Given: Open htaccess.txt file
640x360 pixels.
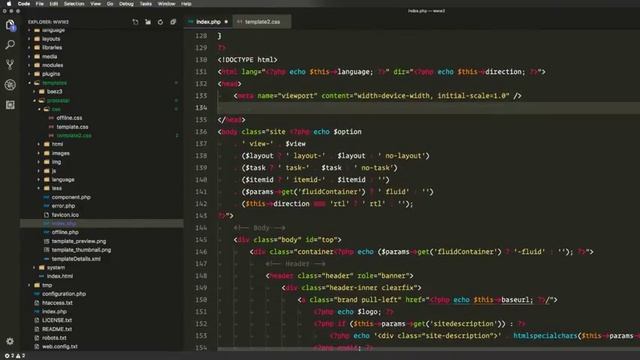Looking at the screenshot, I should pyautogui.click(x=57, y=303).
